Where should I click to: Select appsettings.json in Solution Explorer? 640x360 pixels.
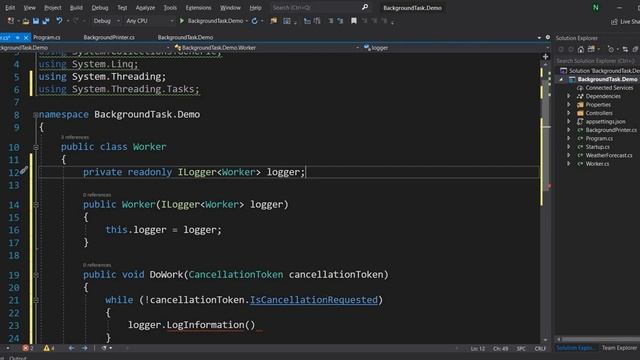605,122
